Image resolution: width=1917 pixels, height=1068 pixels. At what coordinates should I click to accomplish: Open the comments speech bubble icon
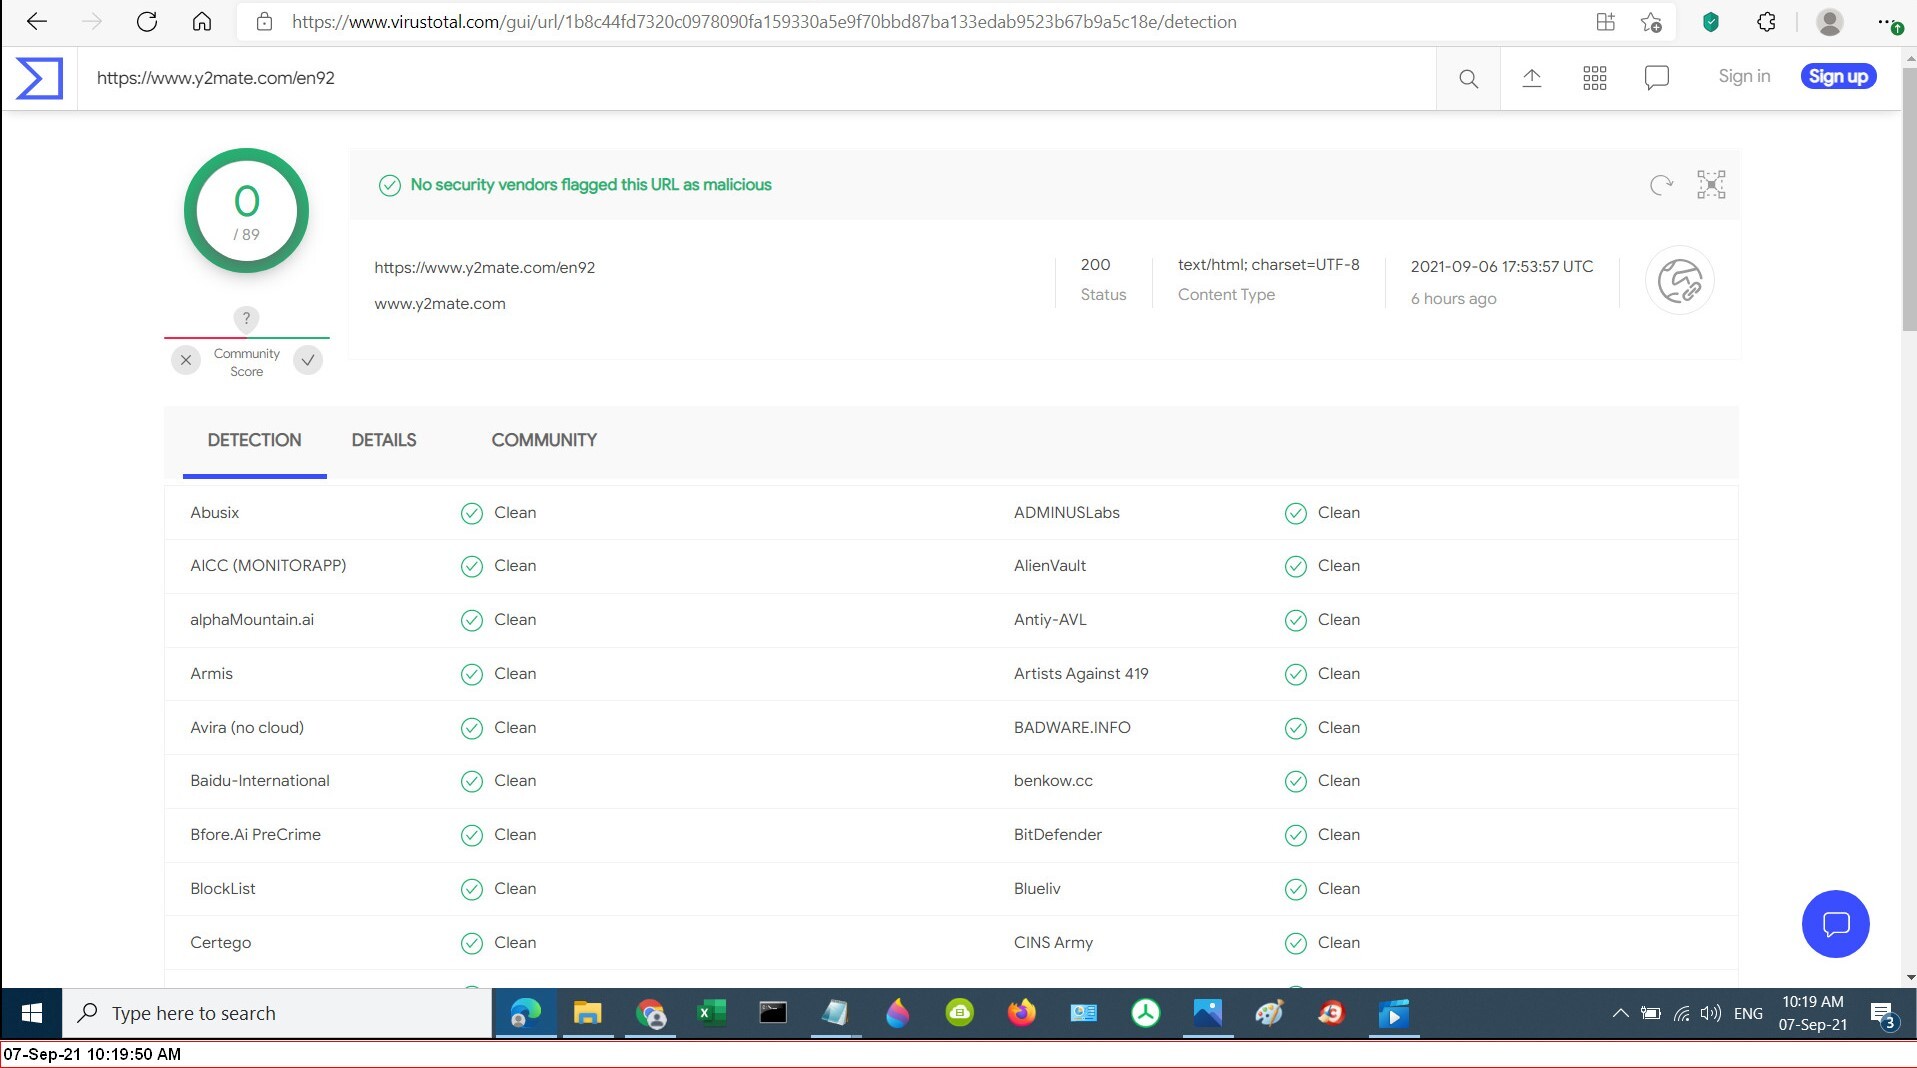point(1656,78)
